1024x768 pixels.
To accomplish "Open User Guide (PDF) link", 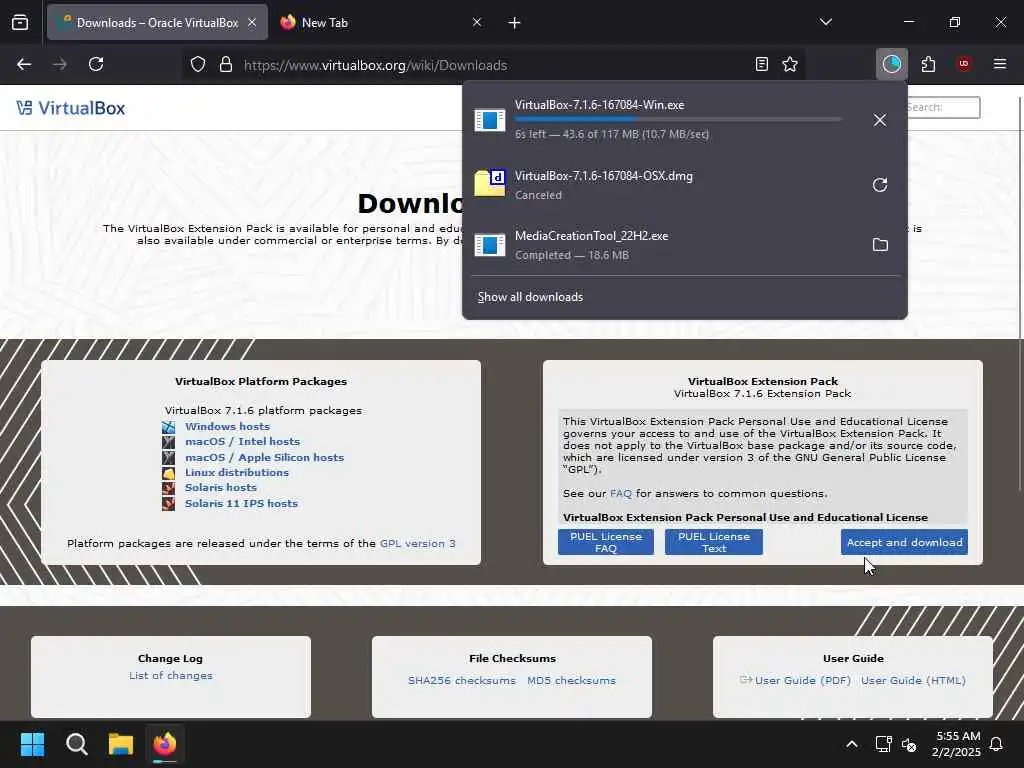I will (x=803, y=680).
